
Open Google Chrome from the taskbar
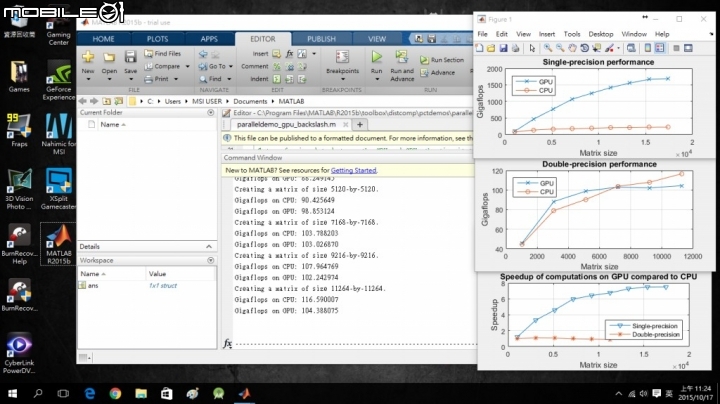point(115,393)
